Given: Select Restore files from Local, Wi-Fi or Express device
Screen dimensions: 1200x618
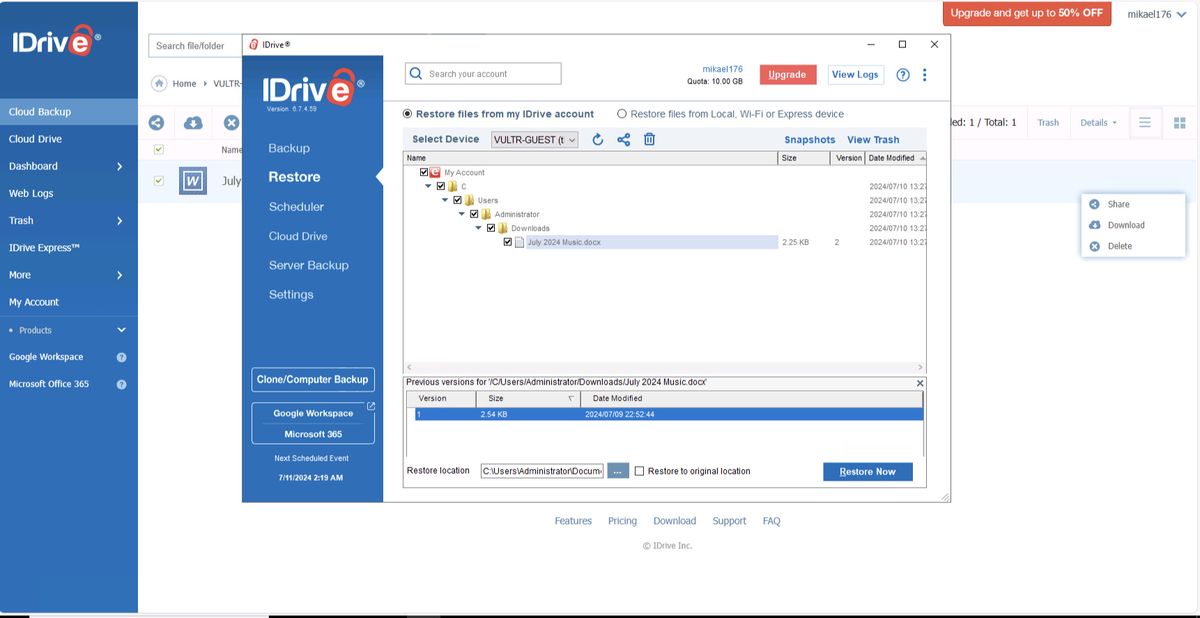Looking at the screenshot, I should pos(623,113).
